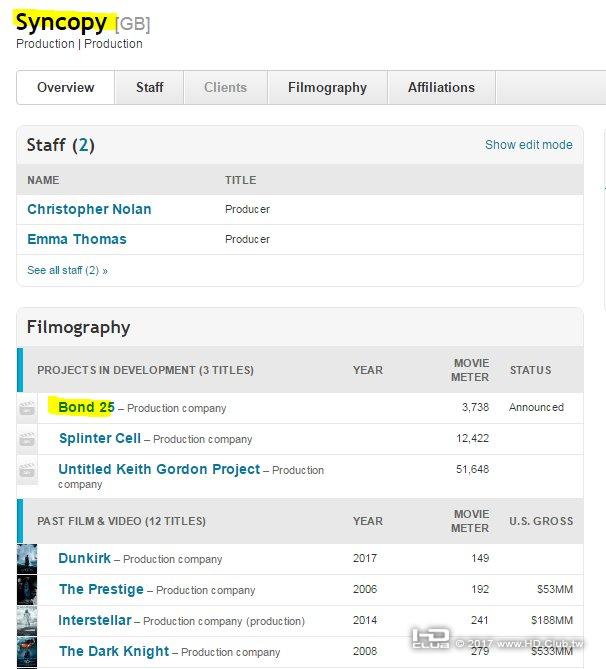Open Christopher Nolan's profile

89,209
